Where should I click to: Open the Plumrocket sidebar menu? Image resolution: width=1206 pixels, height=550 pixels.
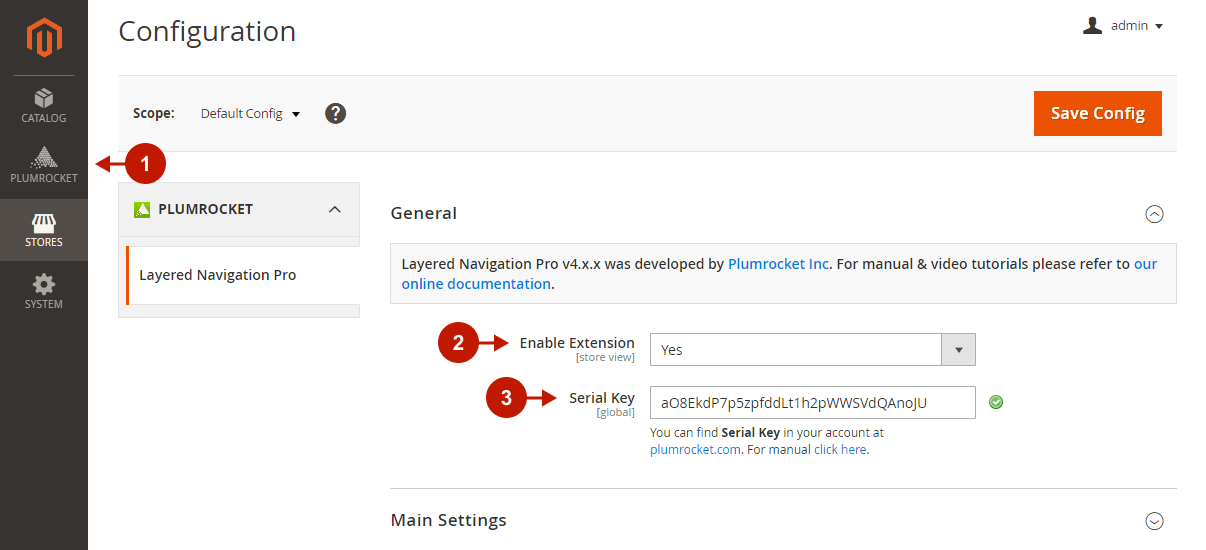pos(44,167)
